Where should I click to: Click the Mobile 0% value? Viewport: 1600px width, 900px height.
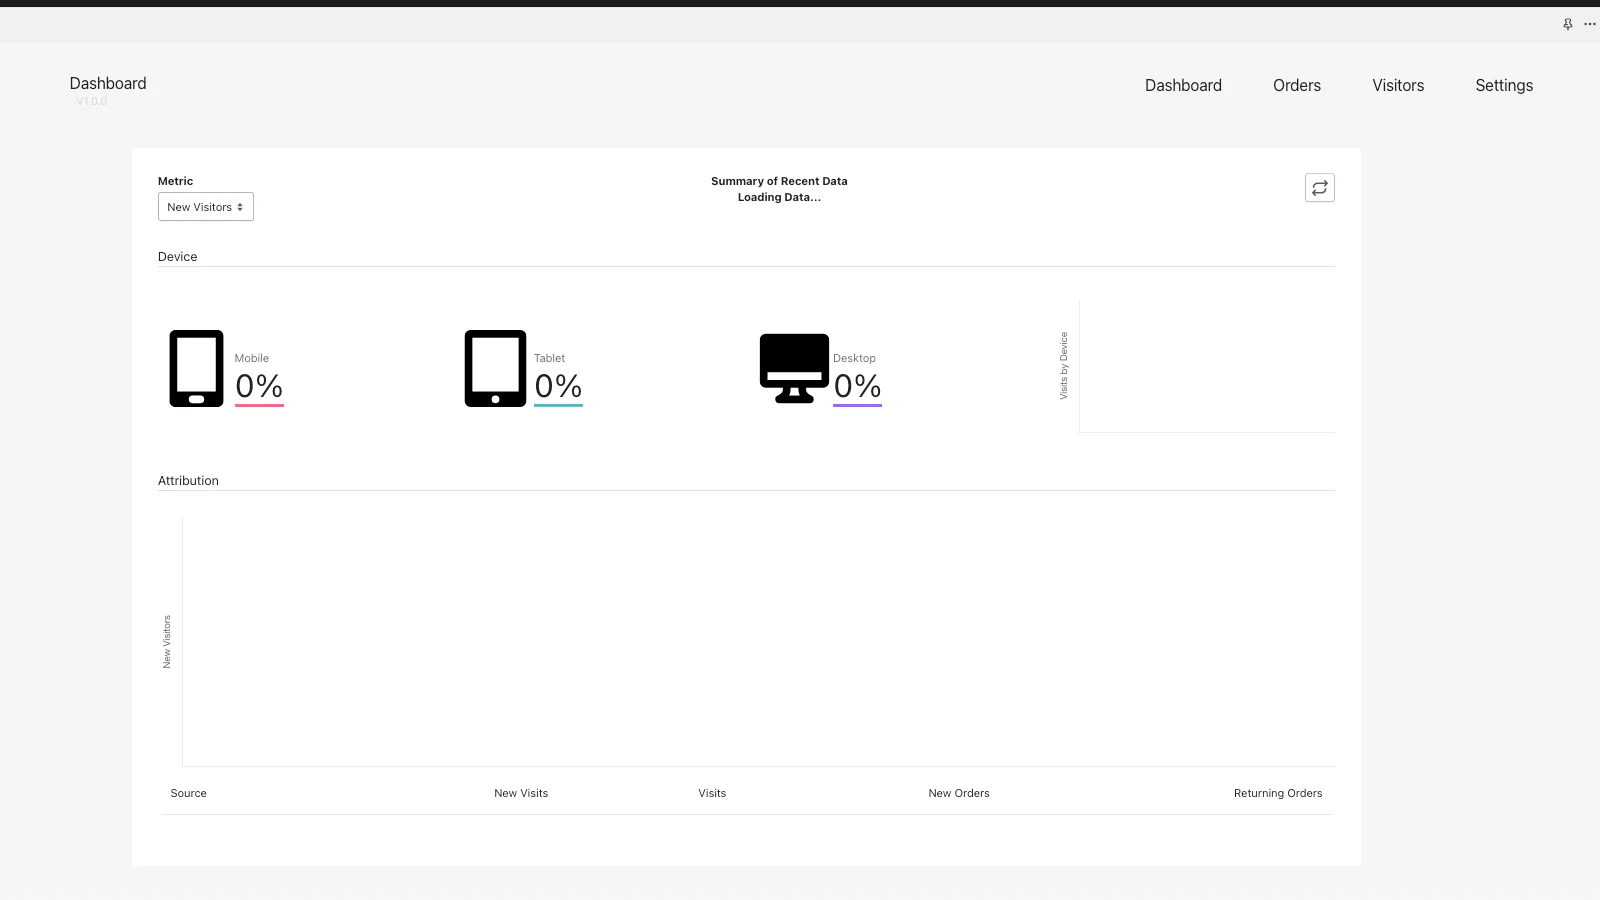(x=259, y=386)
